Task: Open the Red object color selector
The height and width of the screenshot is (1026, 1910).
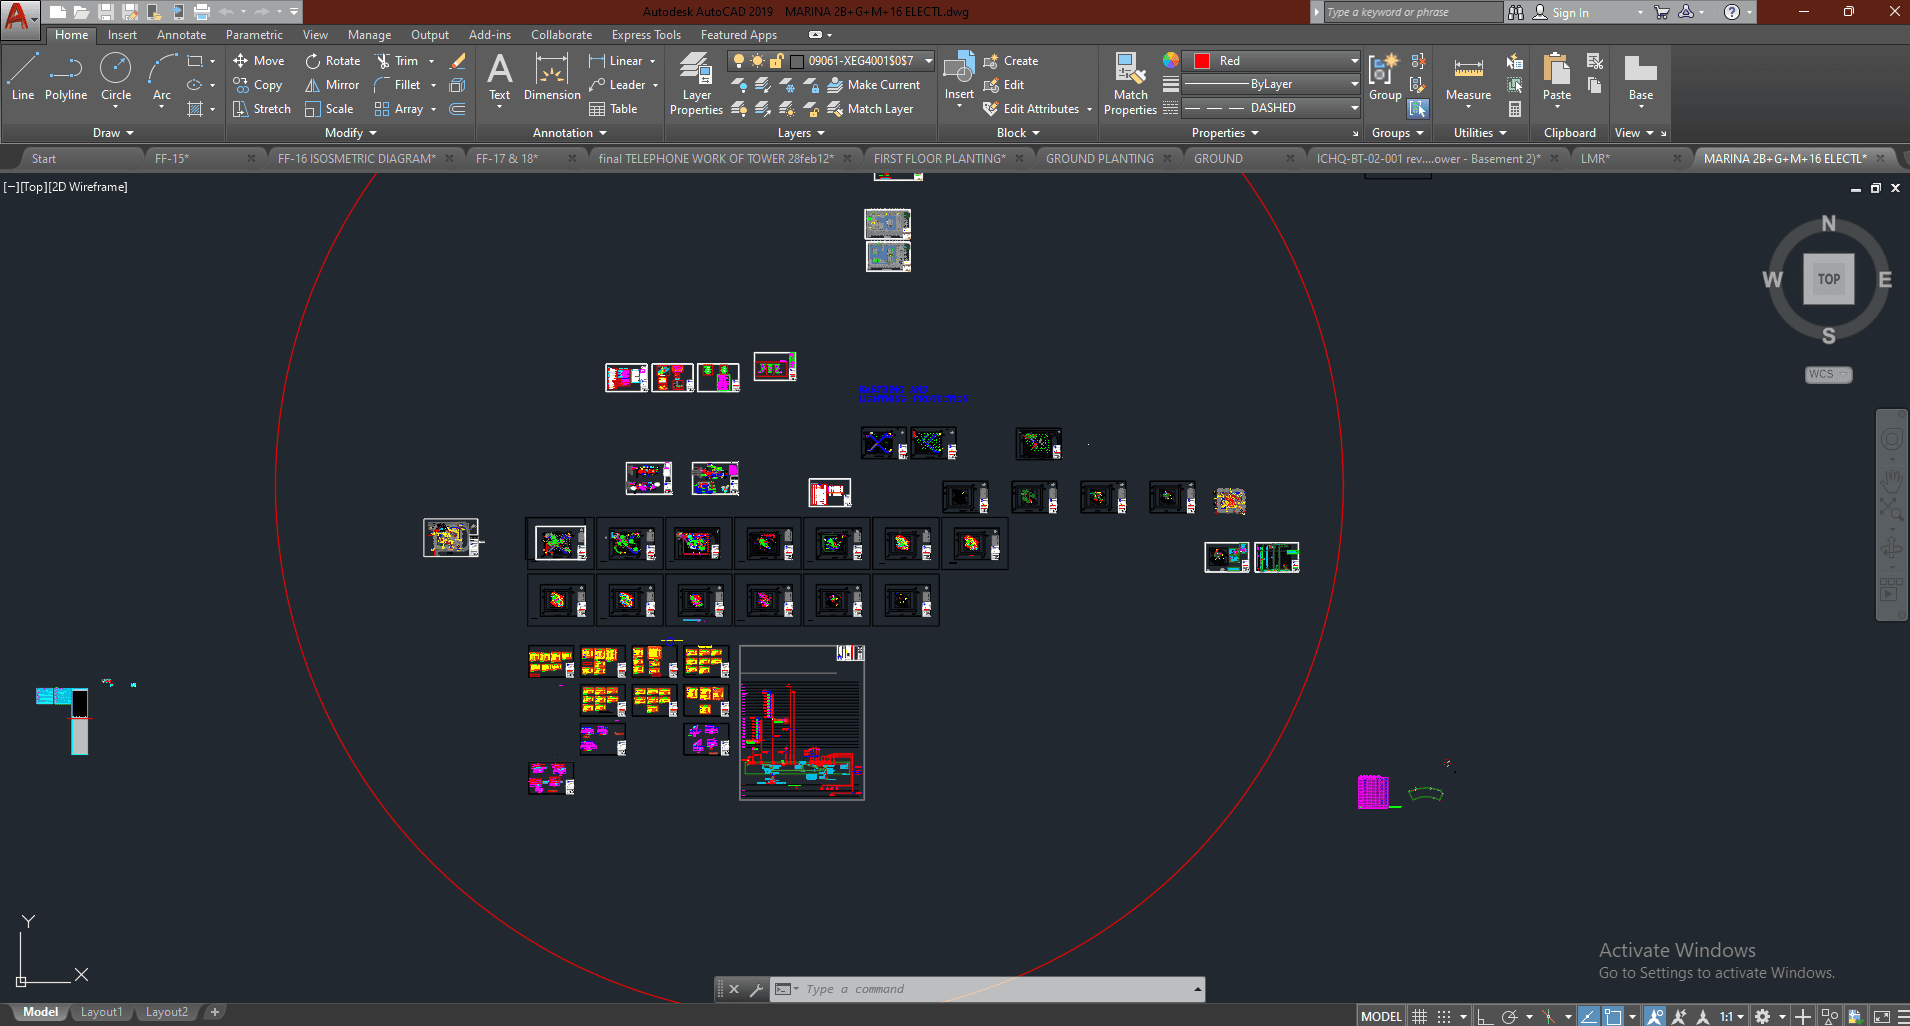Action: (x=1270, y=61)
